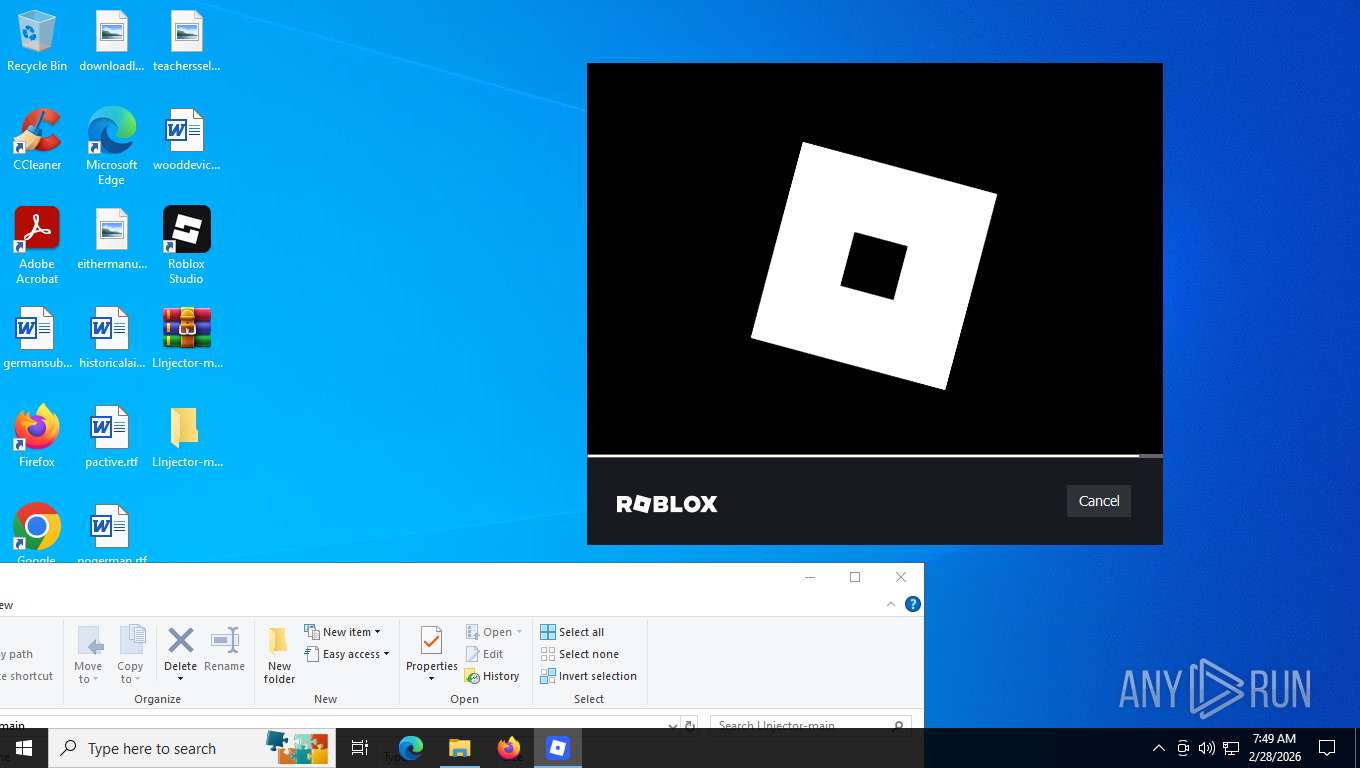
Task: Click the taskbar search box
Action: [x=192, y=748]
